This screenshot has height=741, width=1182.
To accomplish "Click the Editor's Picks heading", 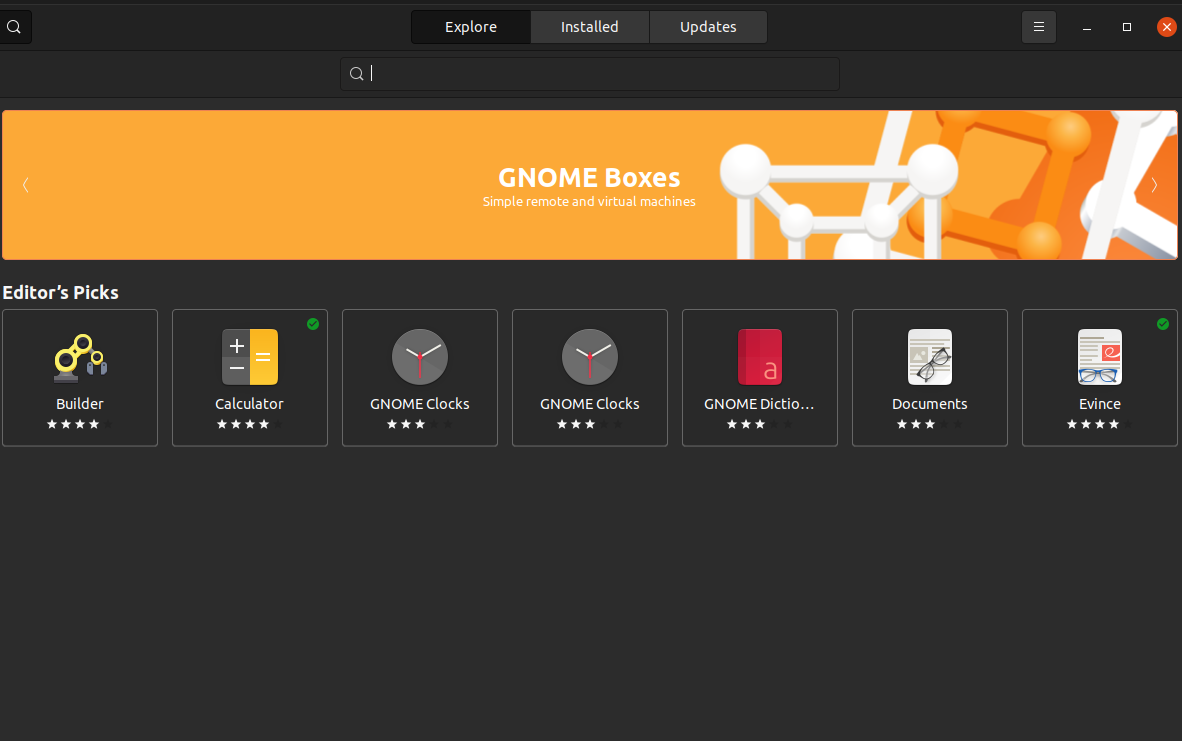I will tap(60, 292).
